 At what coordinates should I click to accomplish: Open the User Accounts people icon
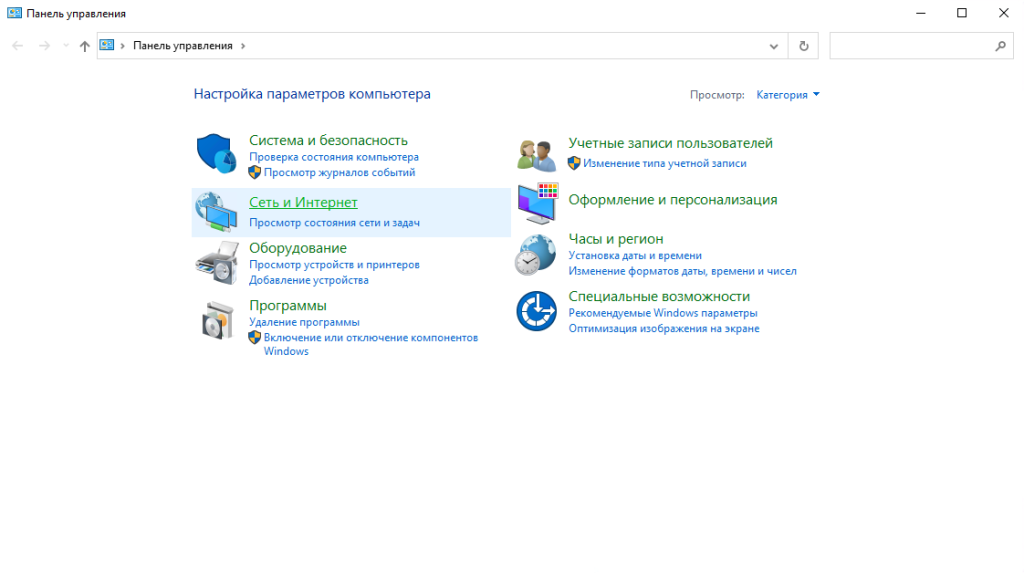[x=536, y=156]
